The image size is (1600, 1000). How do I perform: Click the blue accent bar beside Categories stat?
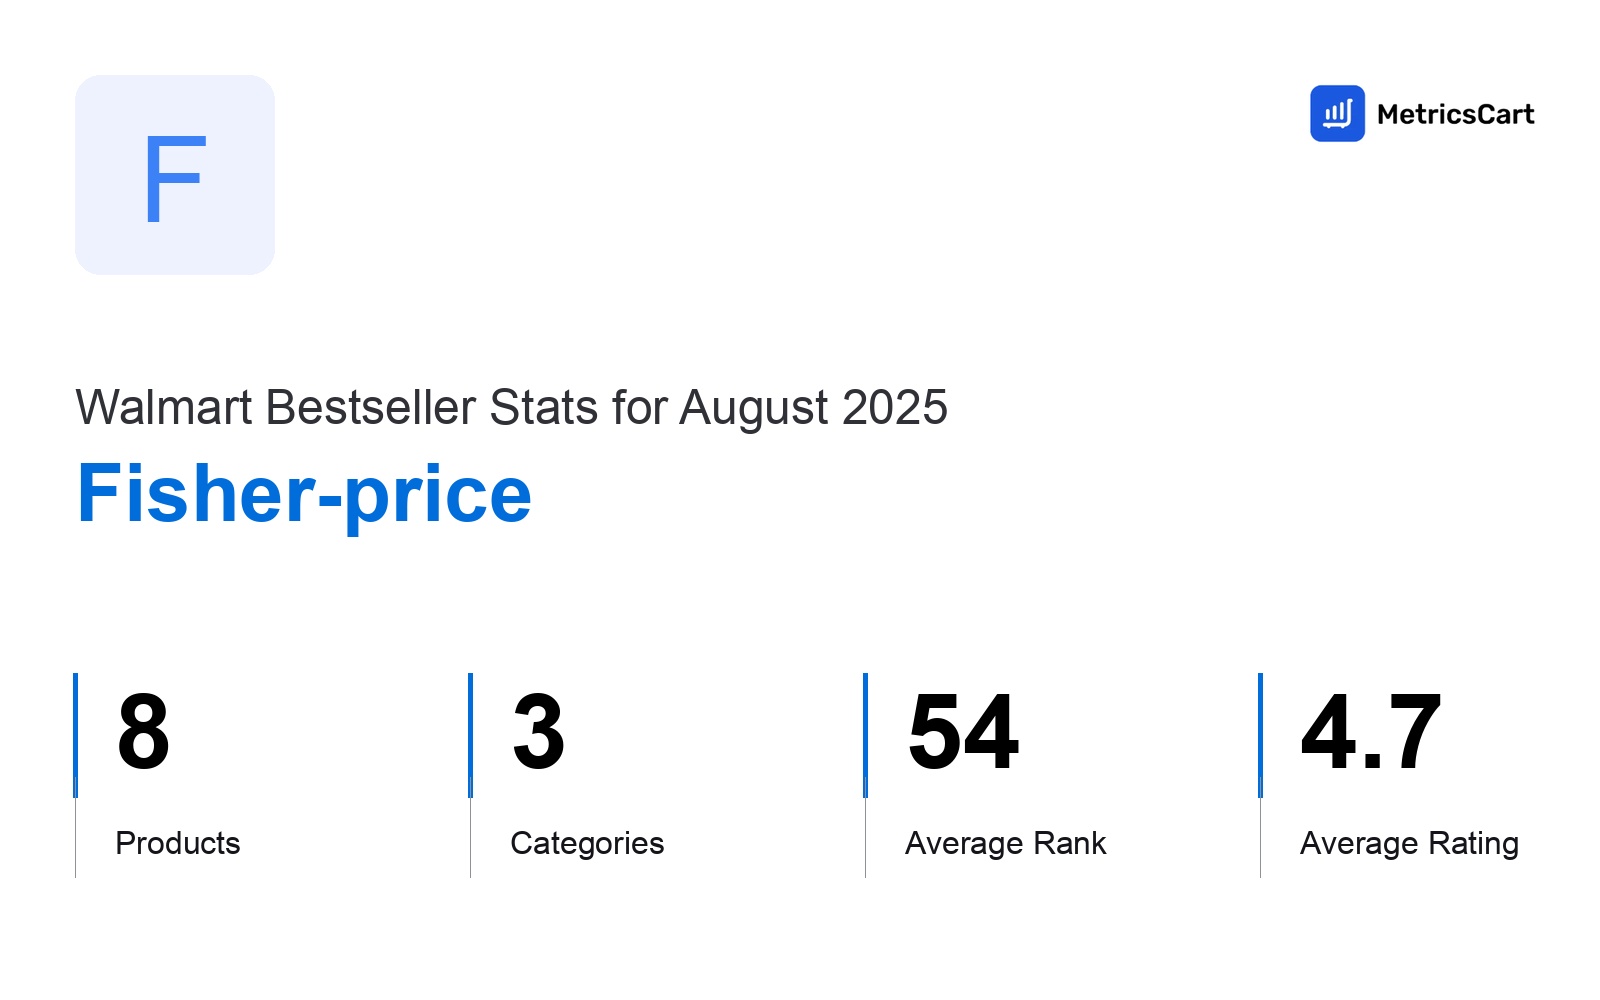coord(470,735)
